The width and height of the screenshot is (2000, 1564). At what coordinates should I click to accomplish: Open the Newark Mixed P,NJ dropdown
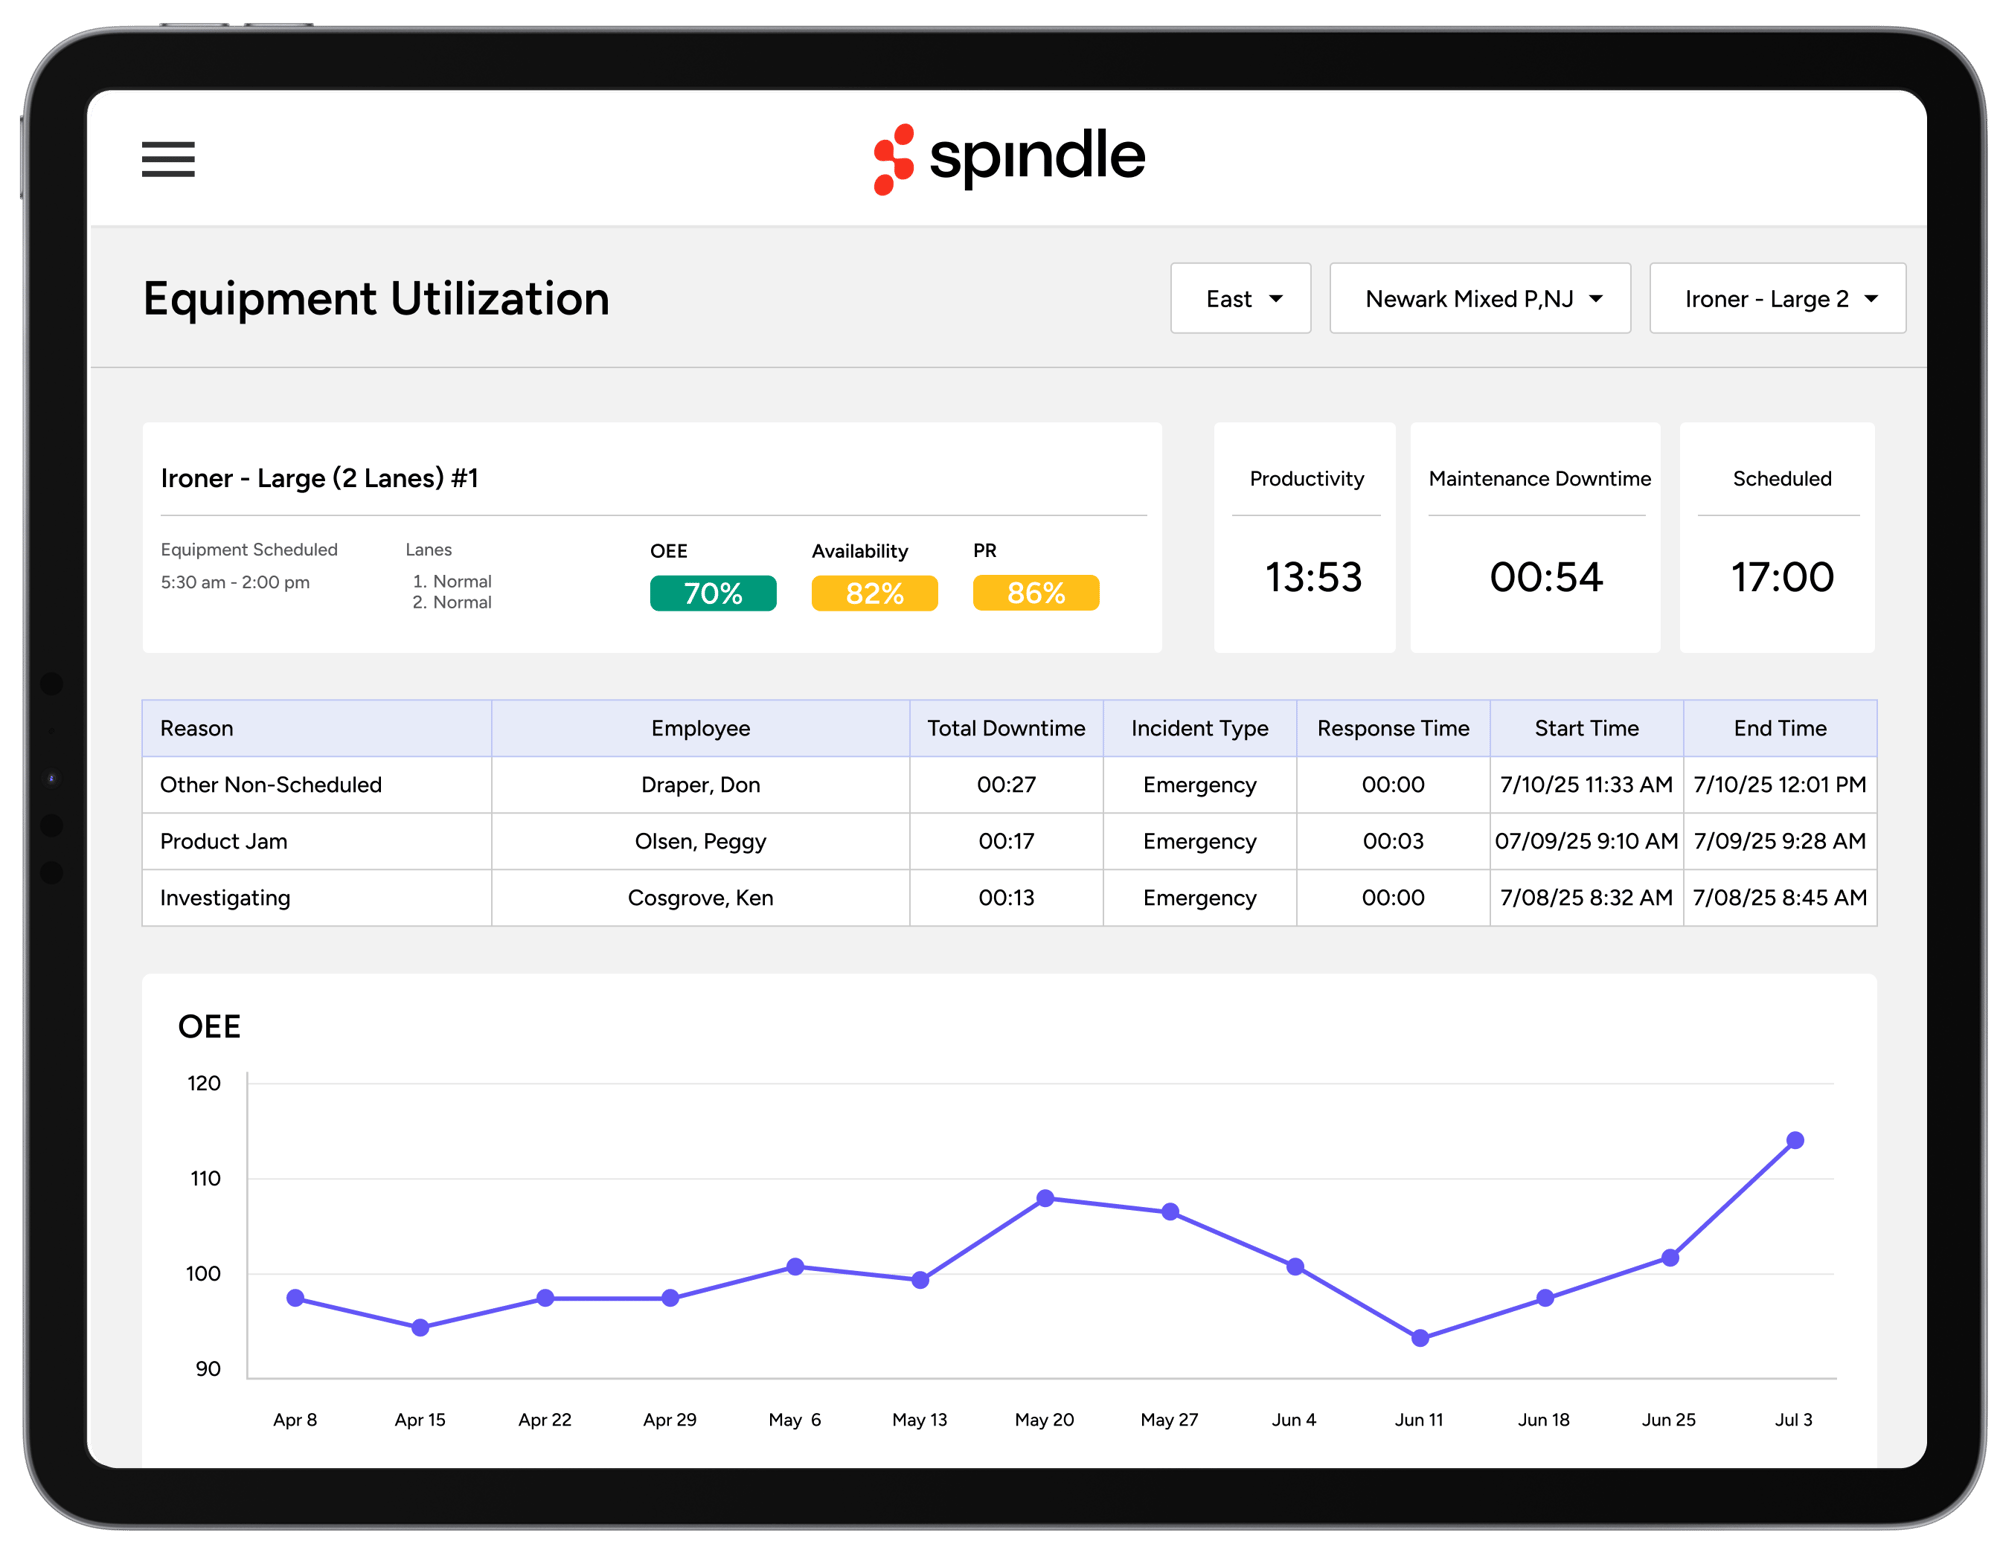coord(1479,299)
